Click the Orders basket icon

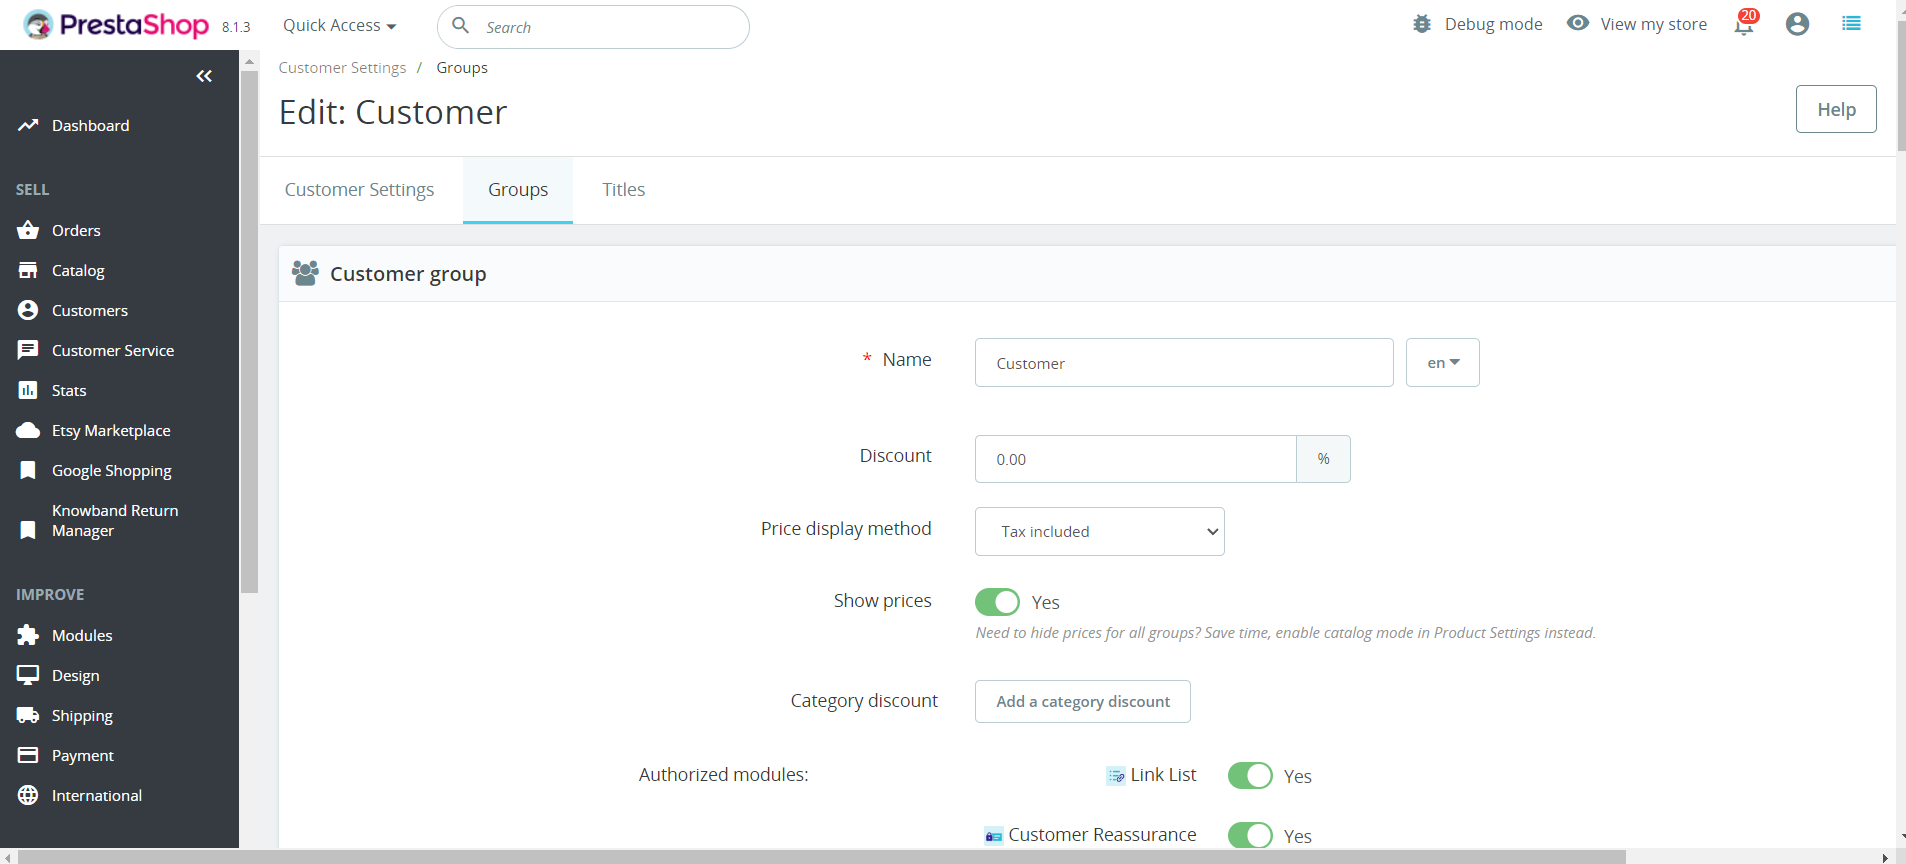(x=28, y=230)
